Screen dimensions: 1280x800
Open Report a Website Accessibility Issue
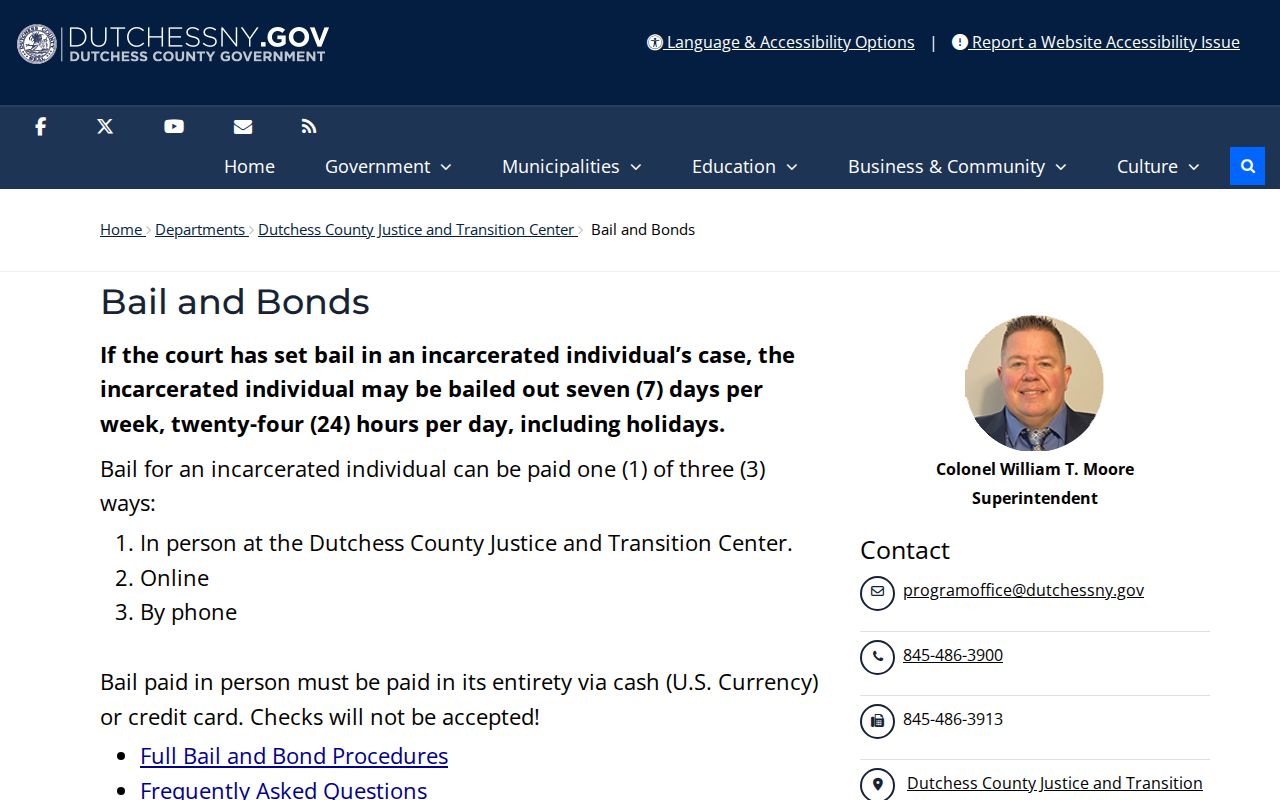1096,42
